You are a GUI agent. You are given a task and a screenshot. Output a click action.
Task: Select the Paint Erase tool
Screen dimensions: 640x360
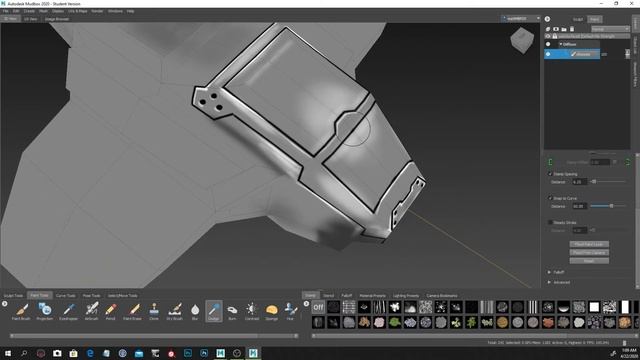tap(133, 311)
